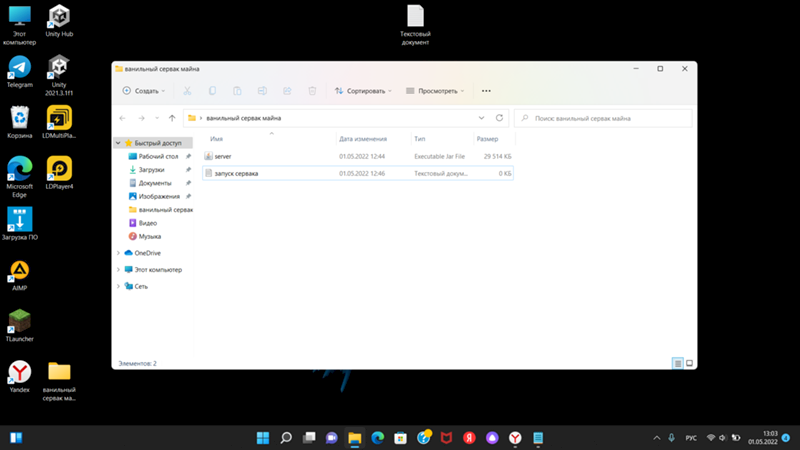The image size is (800, 450).
Task: Switch to details view at bottom right
Action: click(677, 363)
